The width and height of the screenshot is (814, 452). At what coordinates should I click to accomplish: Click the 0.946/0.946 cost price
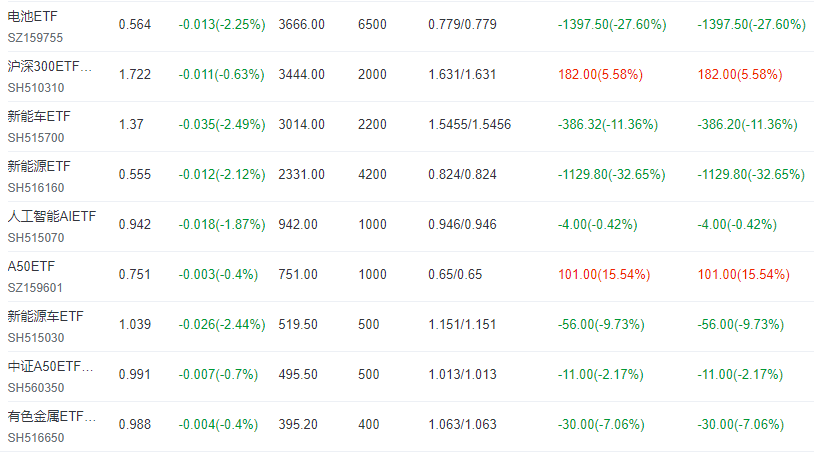click(462, 224)
